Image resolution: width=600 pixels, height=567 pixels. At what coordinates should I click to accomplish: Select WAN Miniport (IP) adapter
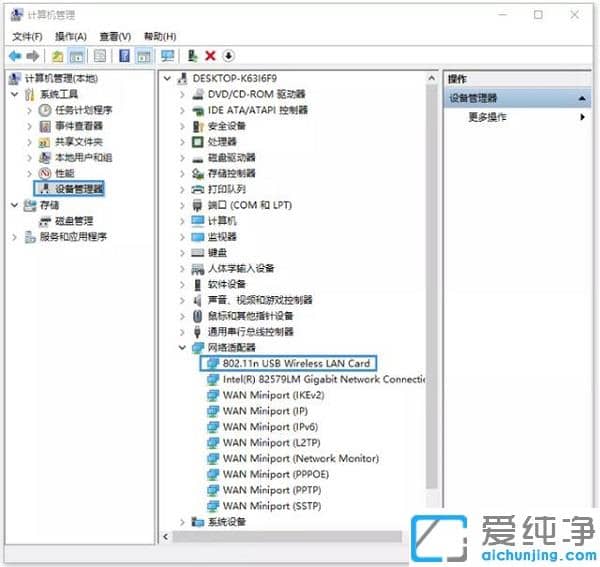(265, 411)
